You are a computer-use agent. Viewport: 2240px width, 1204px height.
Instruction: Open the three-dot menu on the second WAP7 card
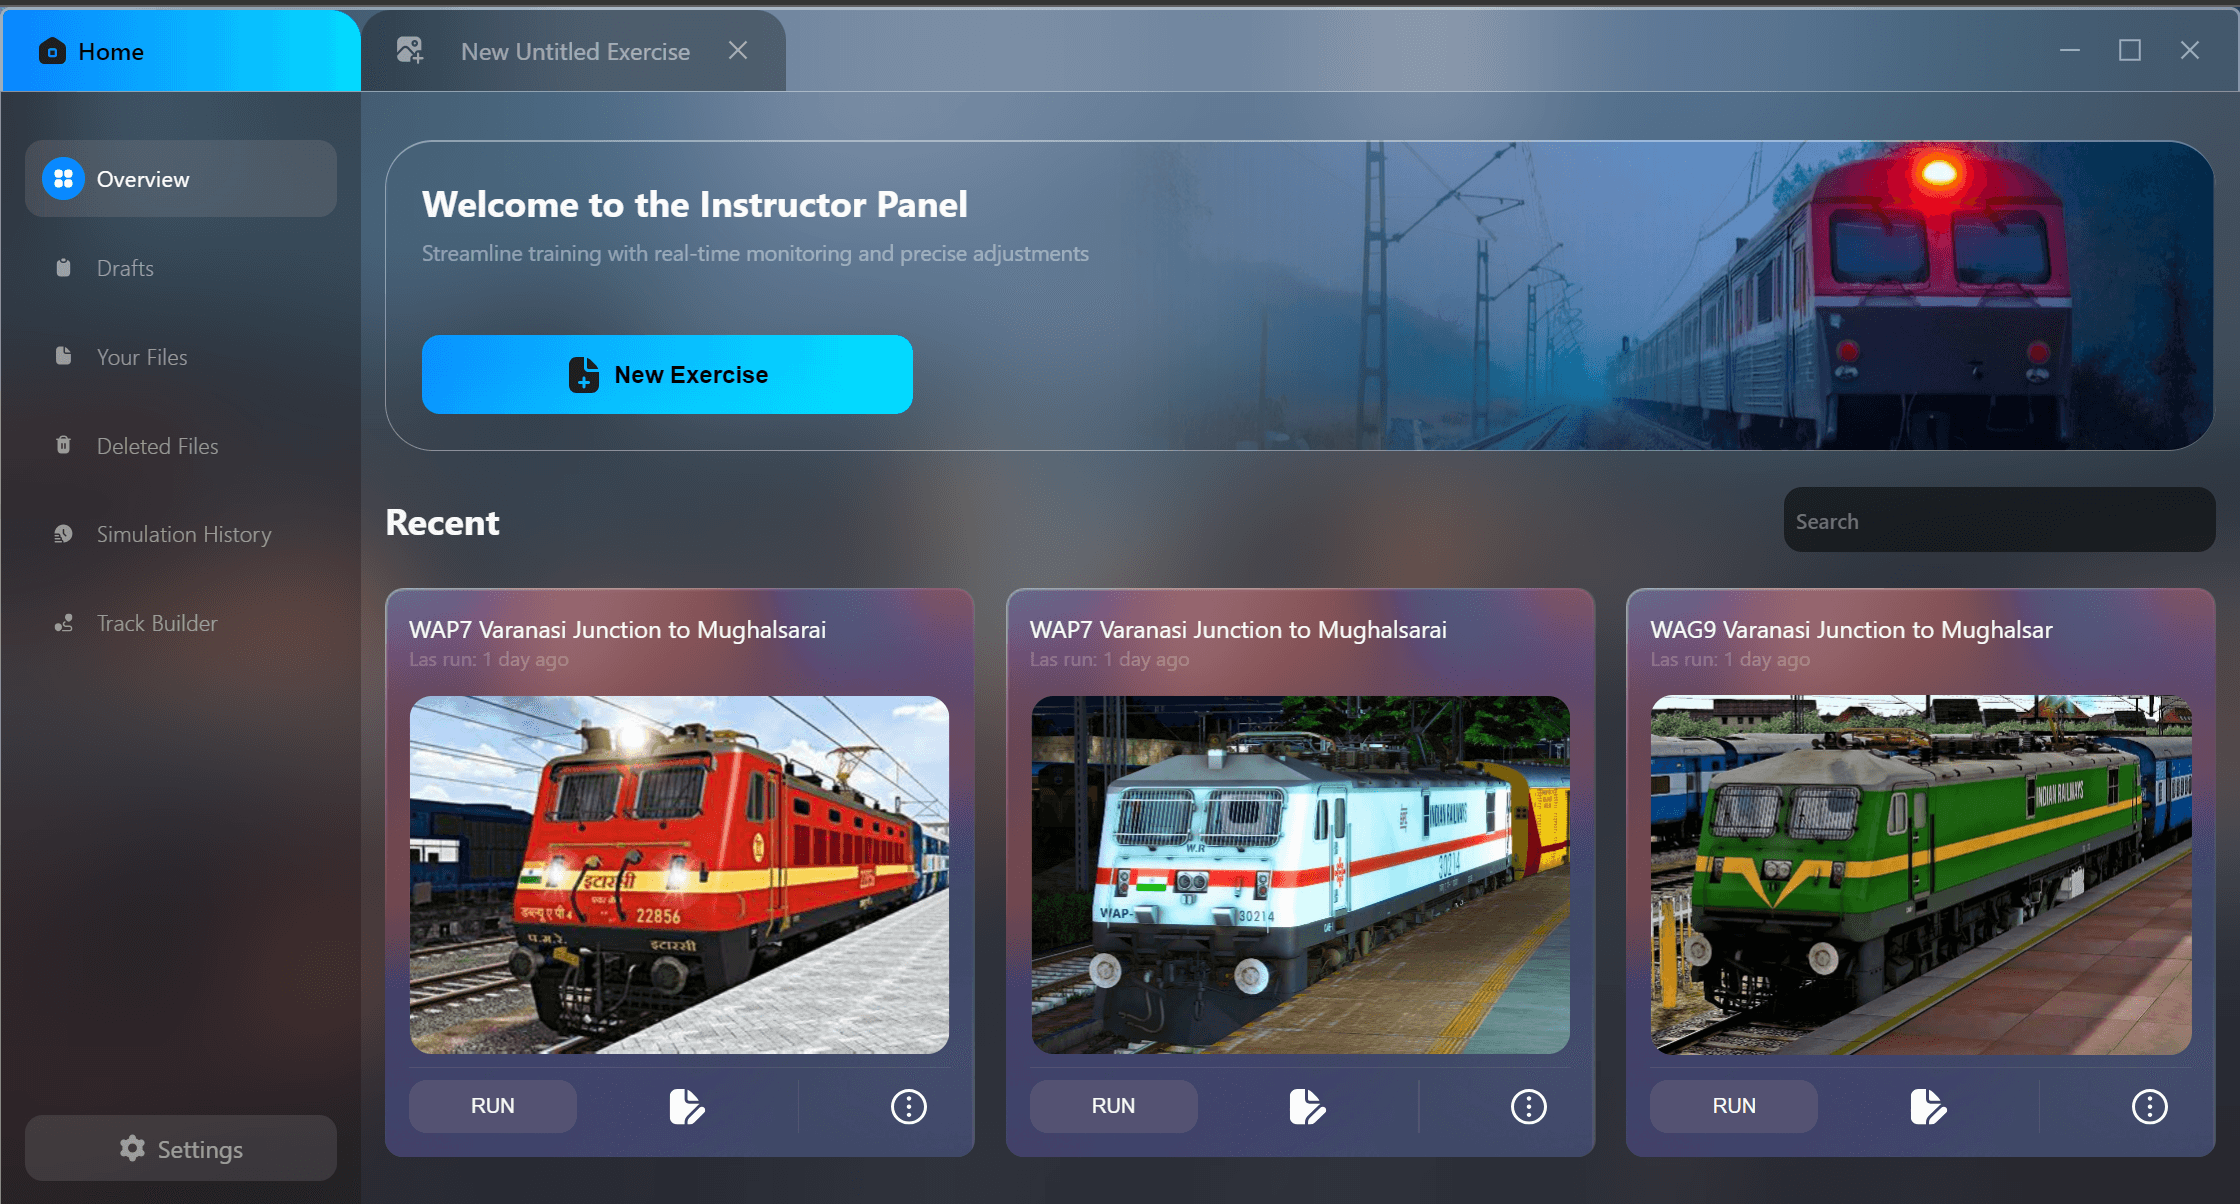point(1528,1106)
